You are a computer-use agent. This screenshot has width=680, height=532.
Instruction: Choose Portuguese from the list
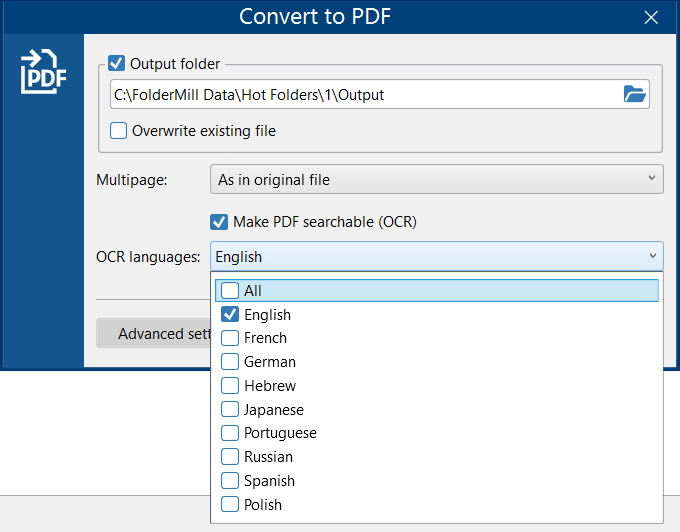click(x=230, y=433)
